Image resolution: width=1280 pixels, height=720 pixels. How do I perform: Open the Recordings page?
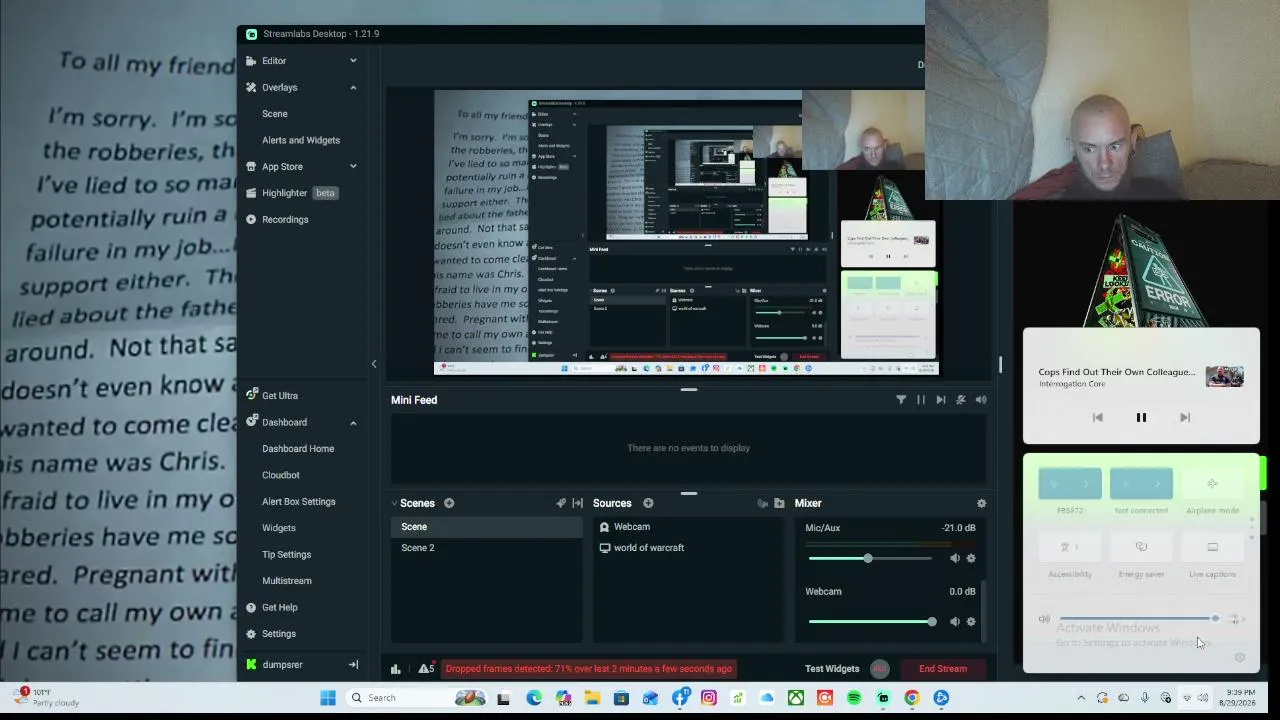[x=285, y=220]
